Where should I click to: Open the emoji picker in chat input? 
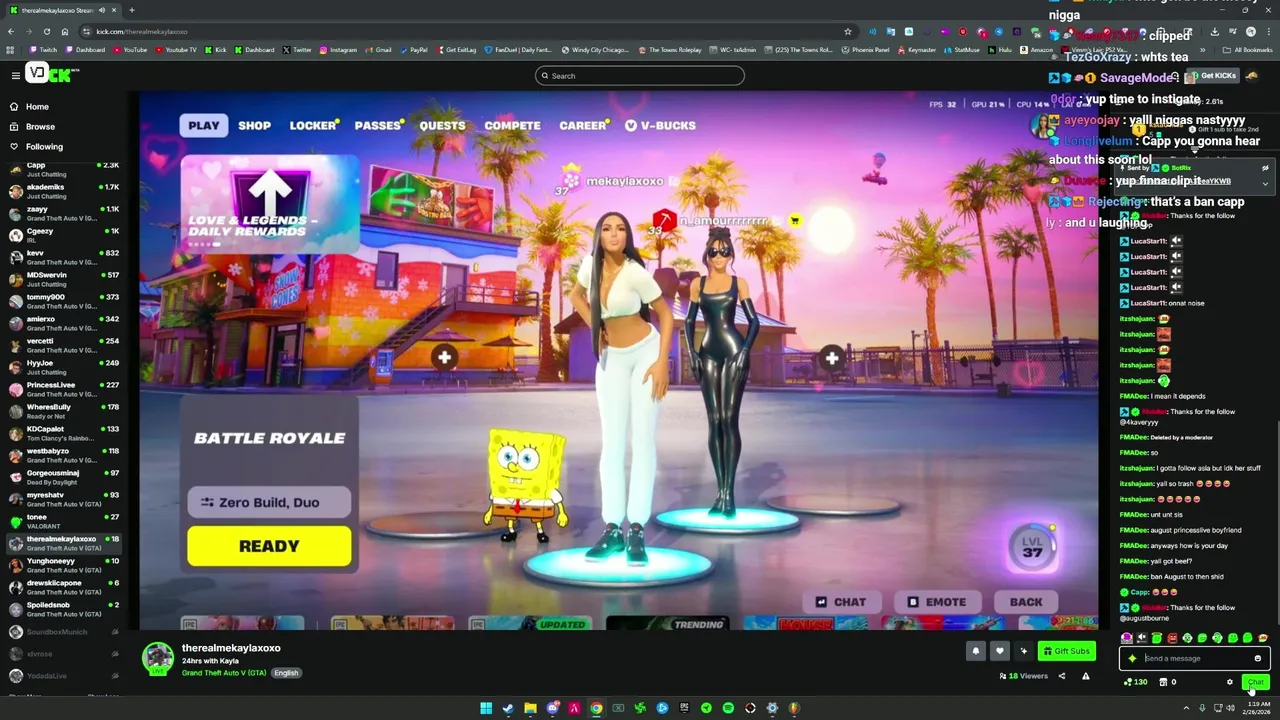[x=1257, y=658]
